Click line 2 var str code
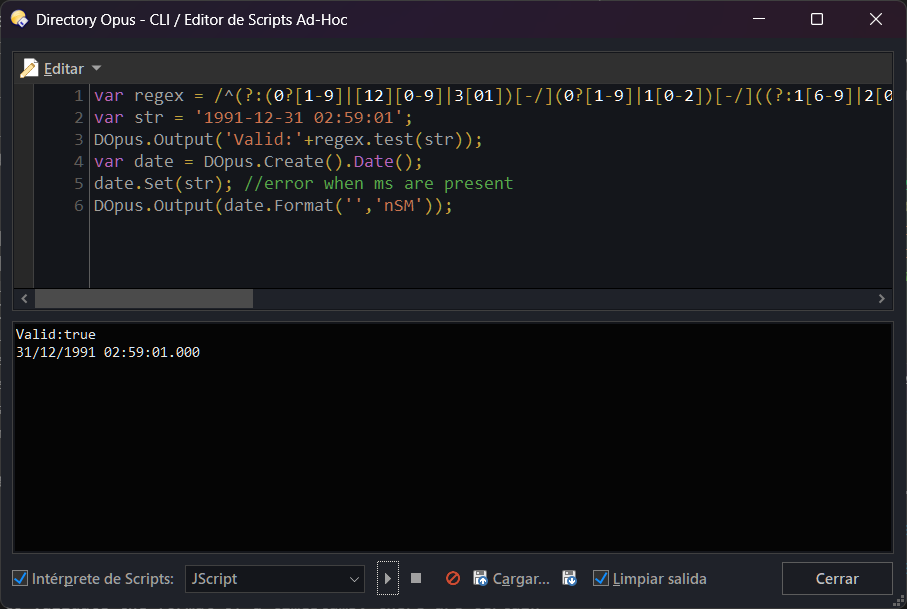Viewport: 907px width, 609px height. click(253, 117)
